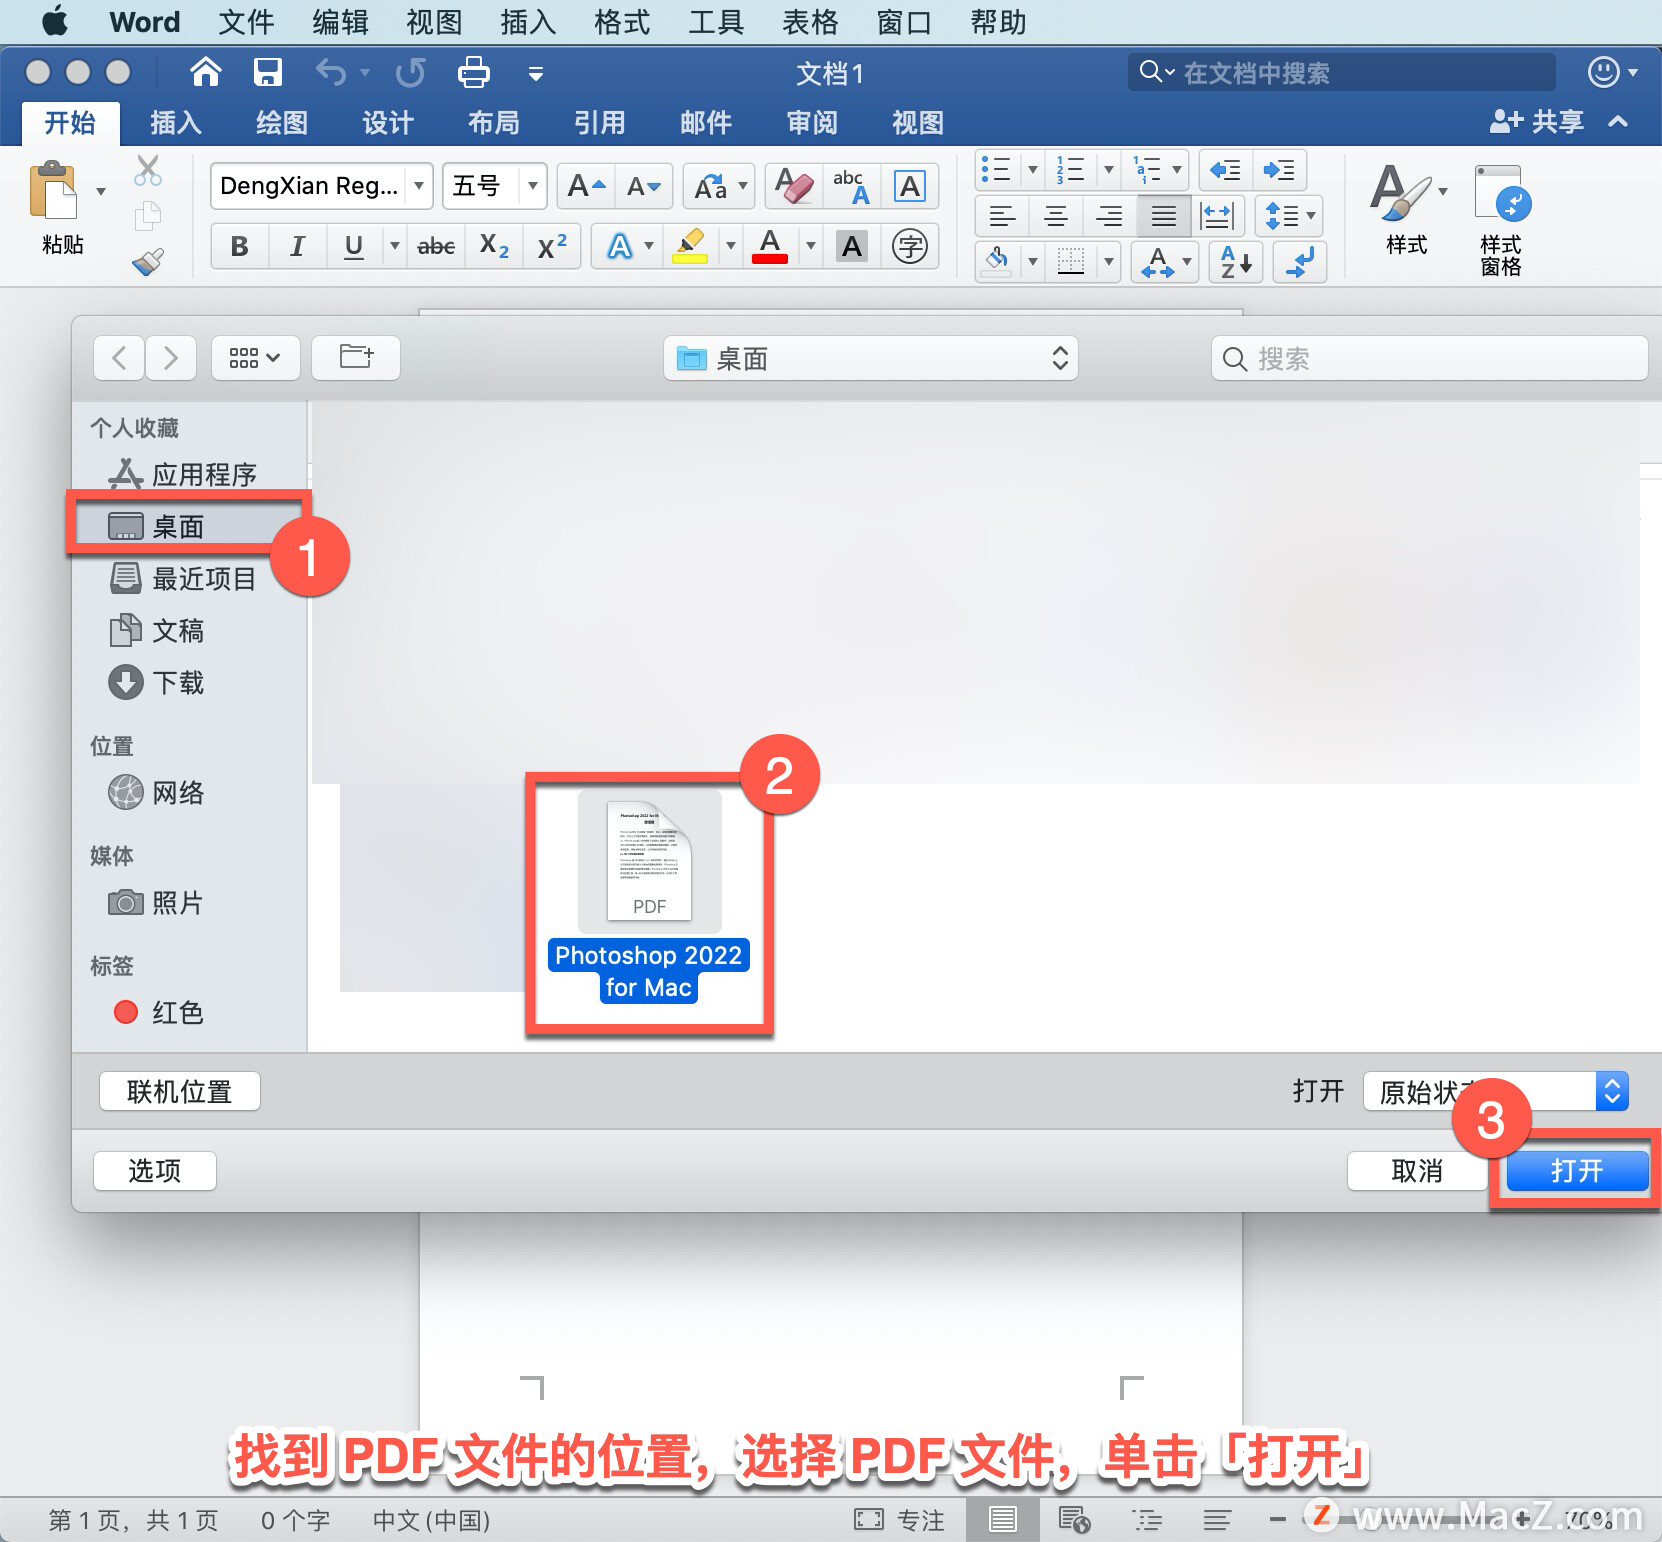This screenshot has height=1542, width=1662.
Task: Apply character border icon
Action: 909,186
